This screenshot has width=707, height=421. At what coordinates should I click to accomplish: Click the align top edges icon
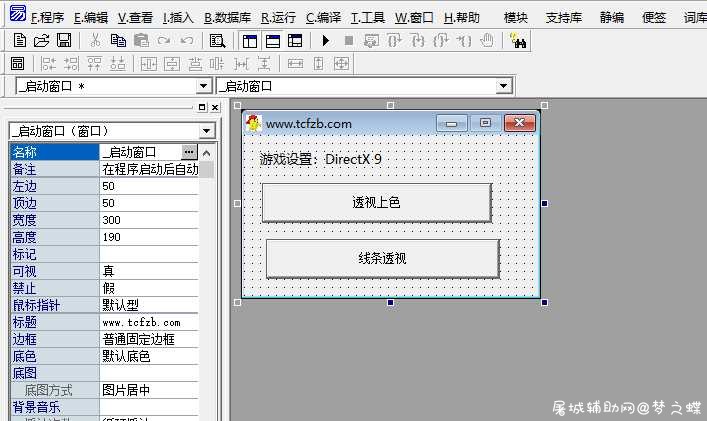[94, 64]
